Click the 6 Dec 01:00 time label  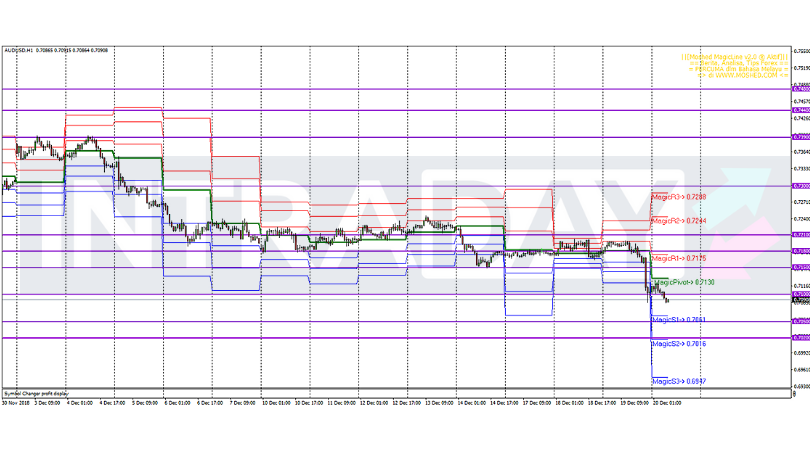(x=177, y=403)
